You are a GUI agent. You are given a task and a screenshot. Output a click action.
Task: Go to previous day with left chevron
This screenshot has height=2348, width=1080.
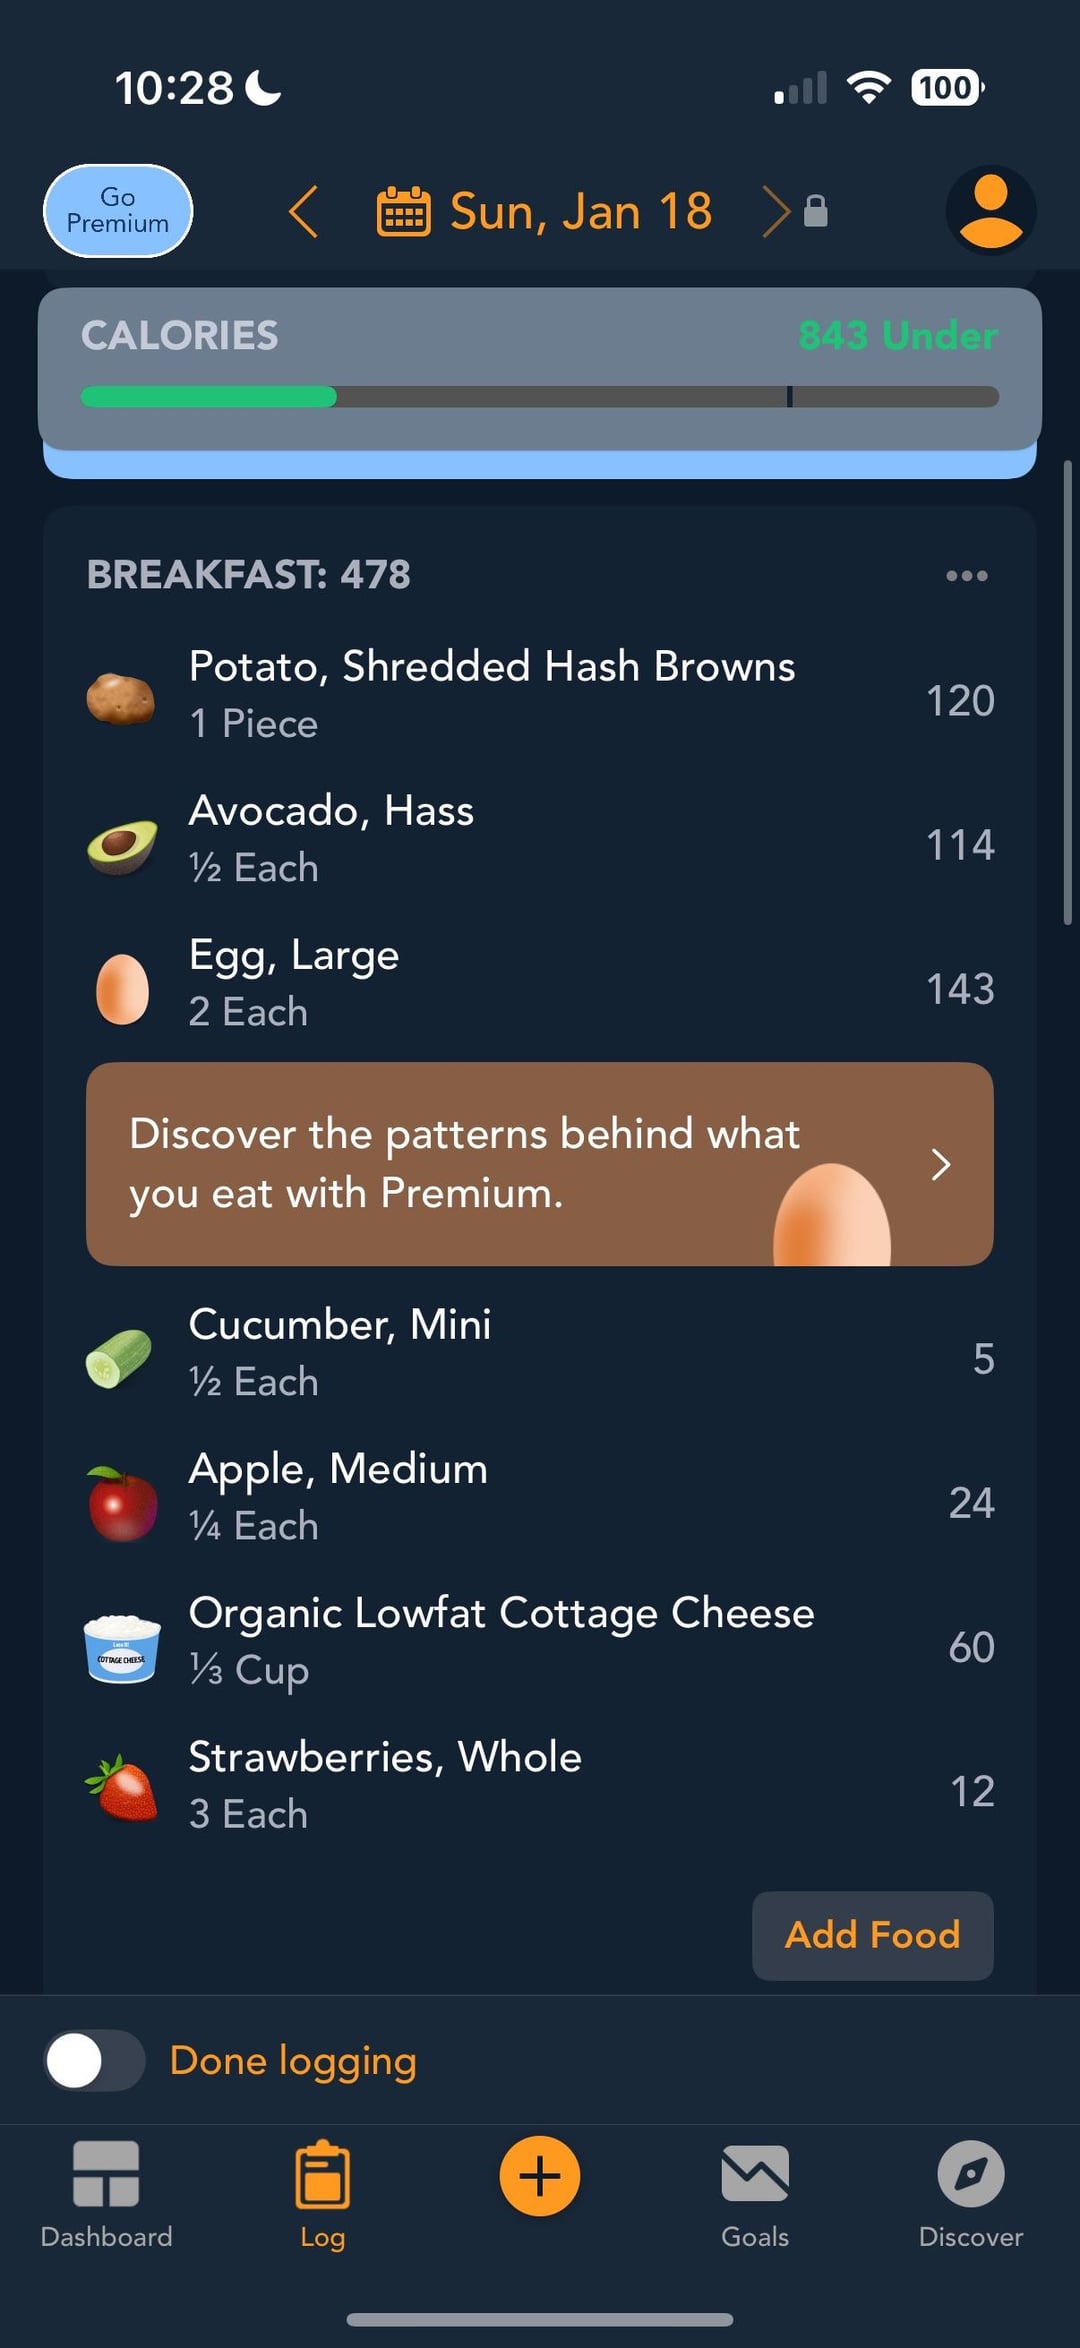[x=304, y=211]
